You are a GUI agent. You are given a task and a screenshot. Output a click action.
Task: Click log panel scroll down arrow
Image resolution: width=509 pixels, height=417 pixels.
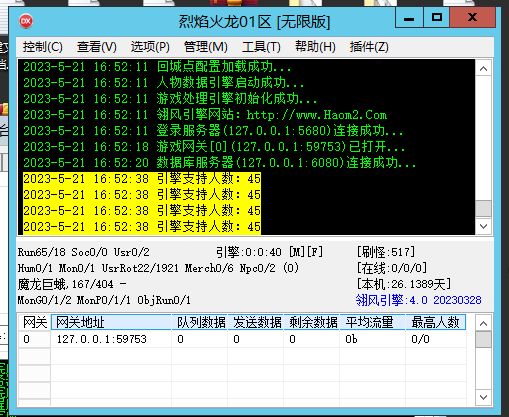tap(483, 226)
